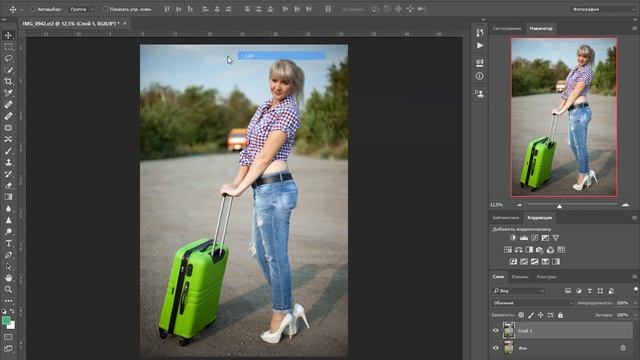The width and height of the screenshot is (640, 360).
Task: Select the Gradient tool
Action: pyautogui.click(x=8, y=197)
